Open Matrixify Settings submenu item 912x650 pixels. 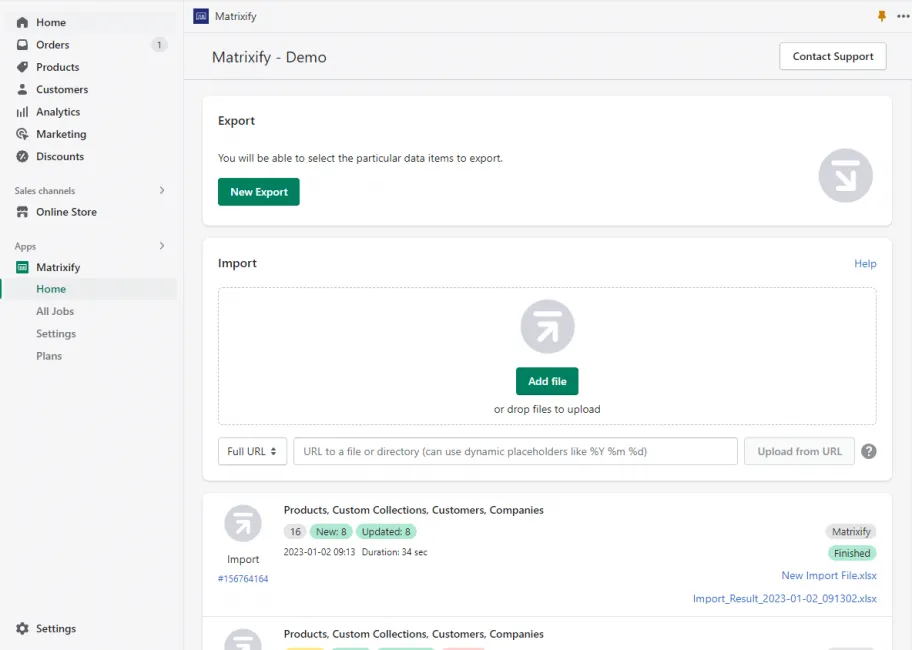56,334
